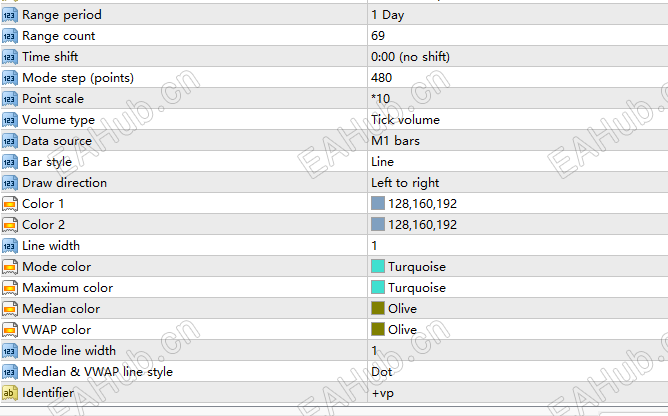Viewport: 668px width, 416px height.
Task: Select the Point scale label
Action: tap(53, 99)
